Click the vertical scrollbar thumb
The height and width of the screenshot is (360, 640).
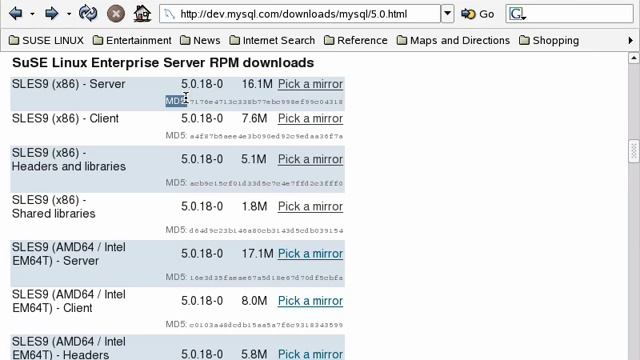coord(633,151)
